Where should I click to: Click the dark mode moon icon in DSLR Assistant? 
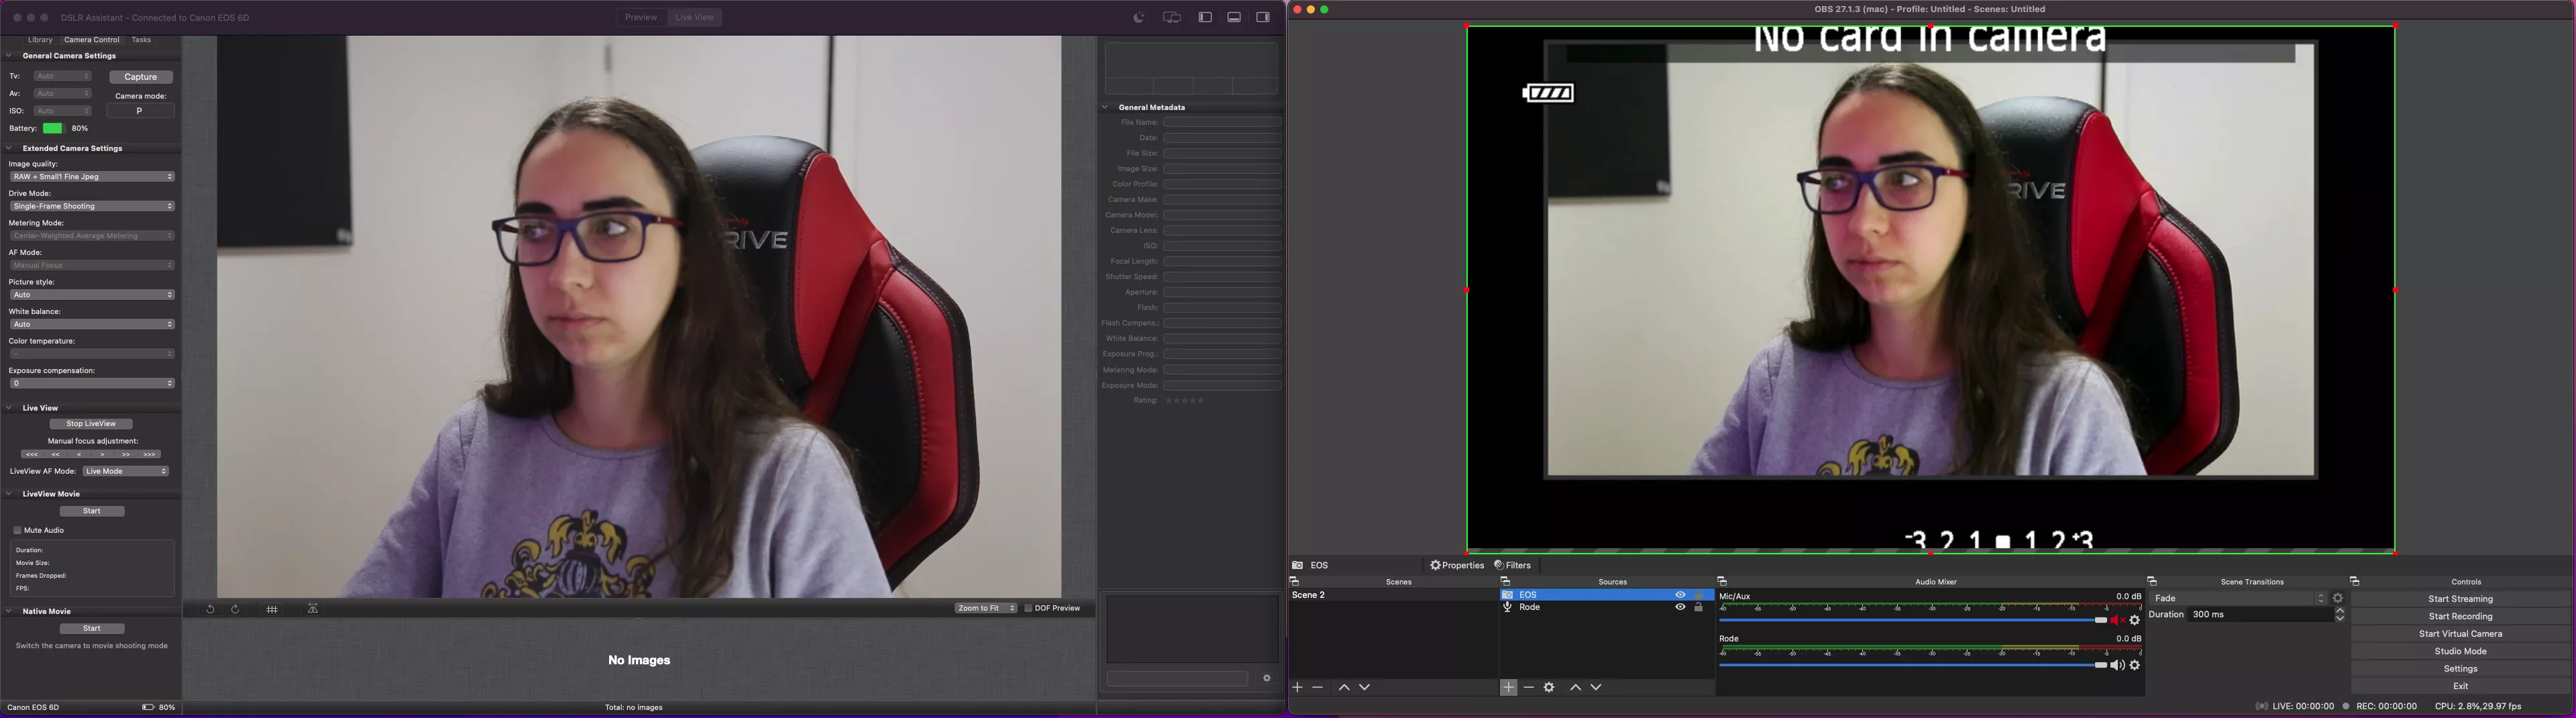(1138, 17)
